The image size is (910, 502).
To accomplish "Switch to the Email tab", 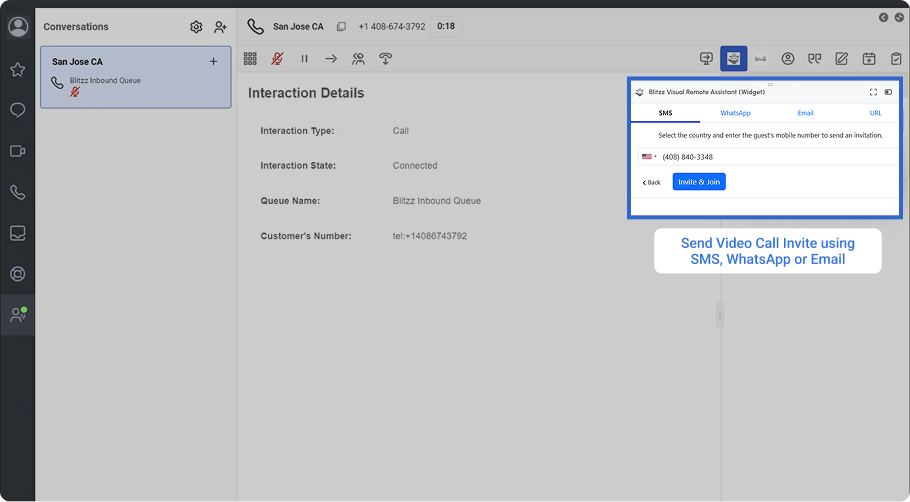I will 805,114.
